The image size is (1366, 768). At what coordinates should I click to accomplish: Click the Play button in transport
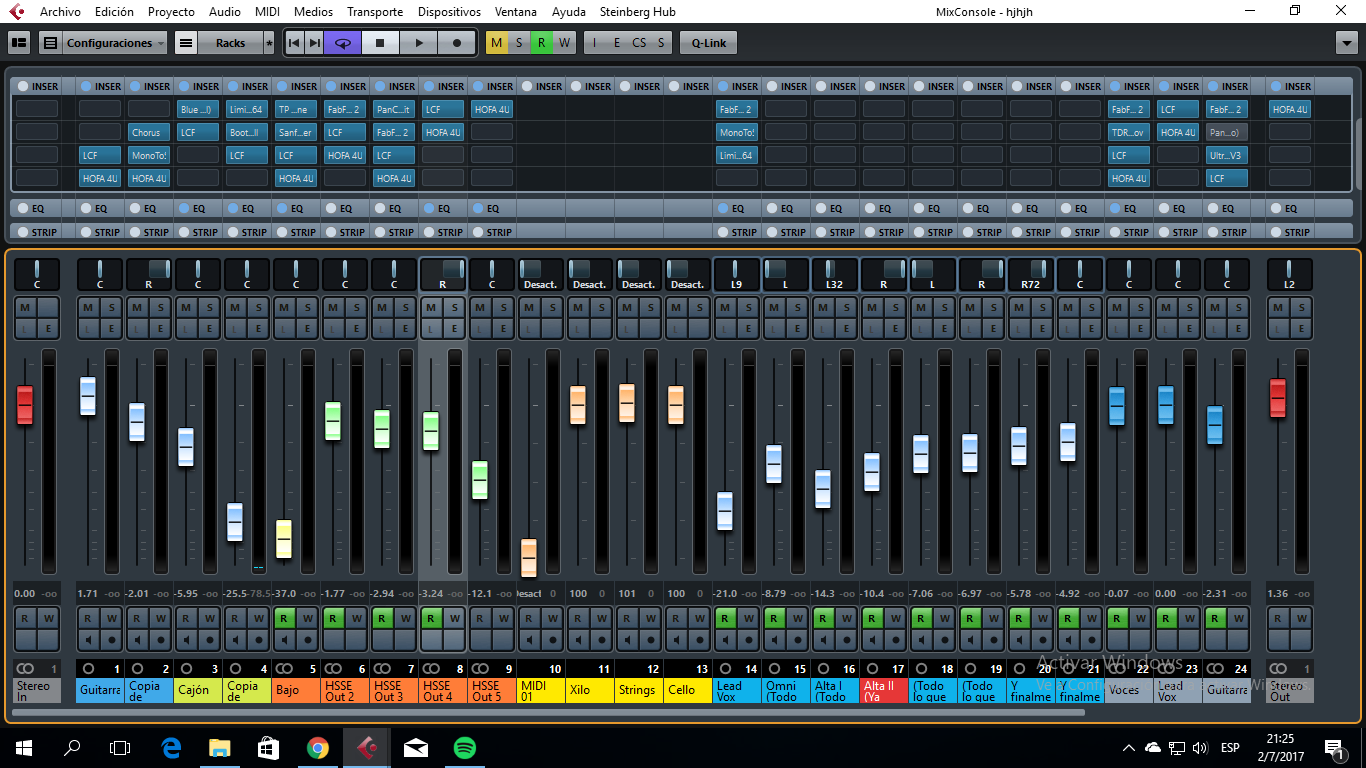point(419,43)
